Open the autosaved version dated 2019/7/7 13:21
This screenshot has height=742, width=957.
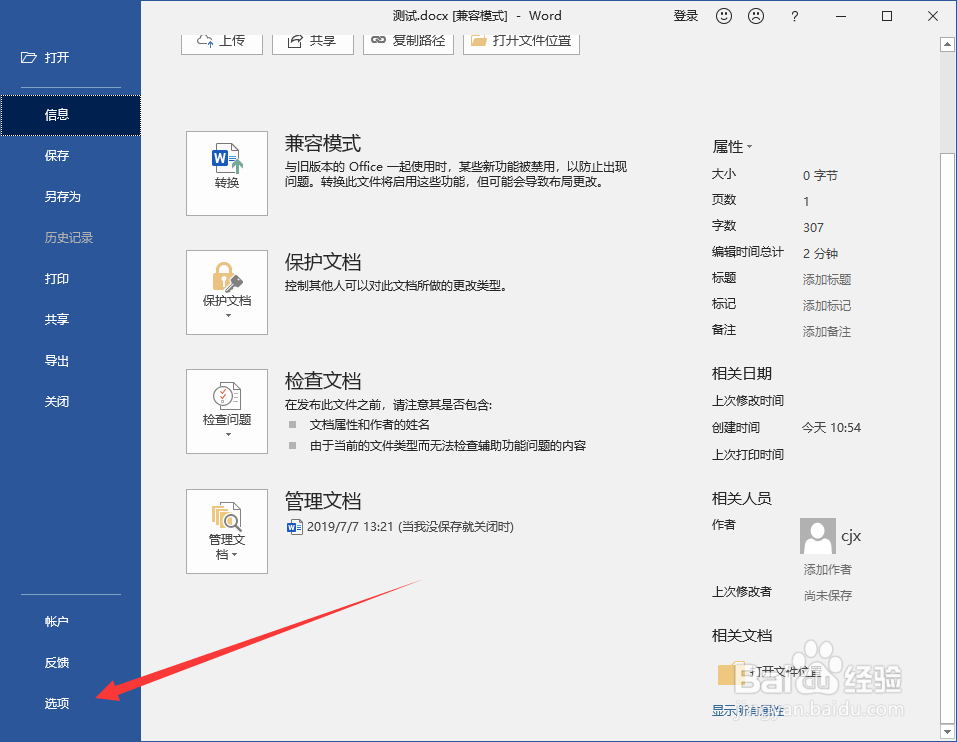click(400, 527)
